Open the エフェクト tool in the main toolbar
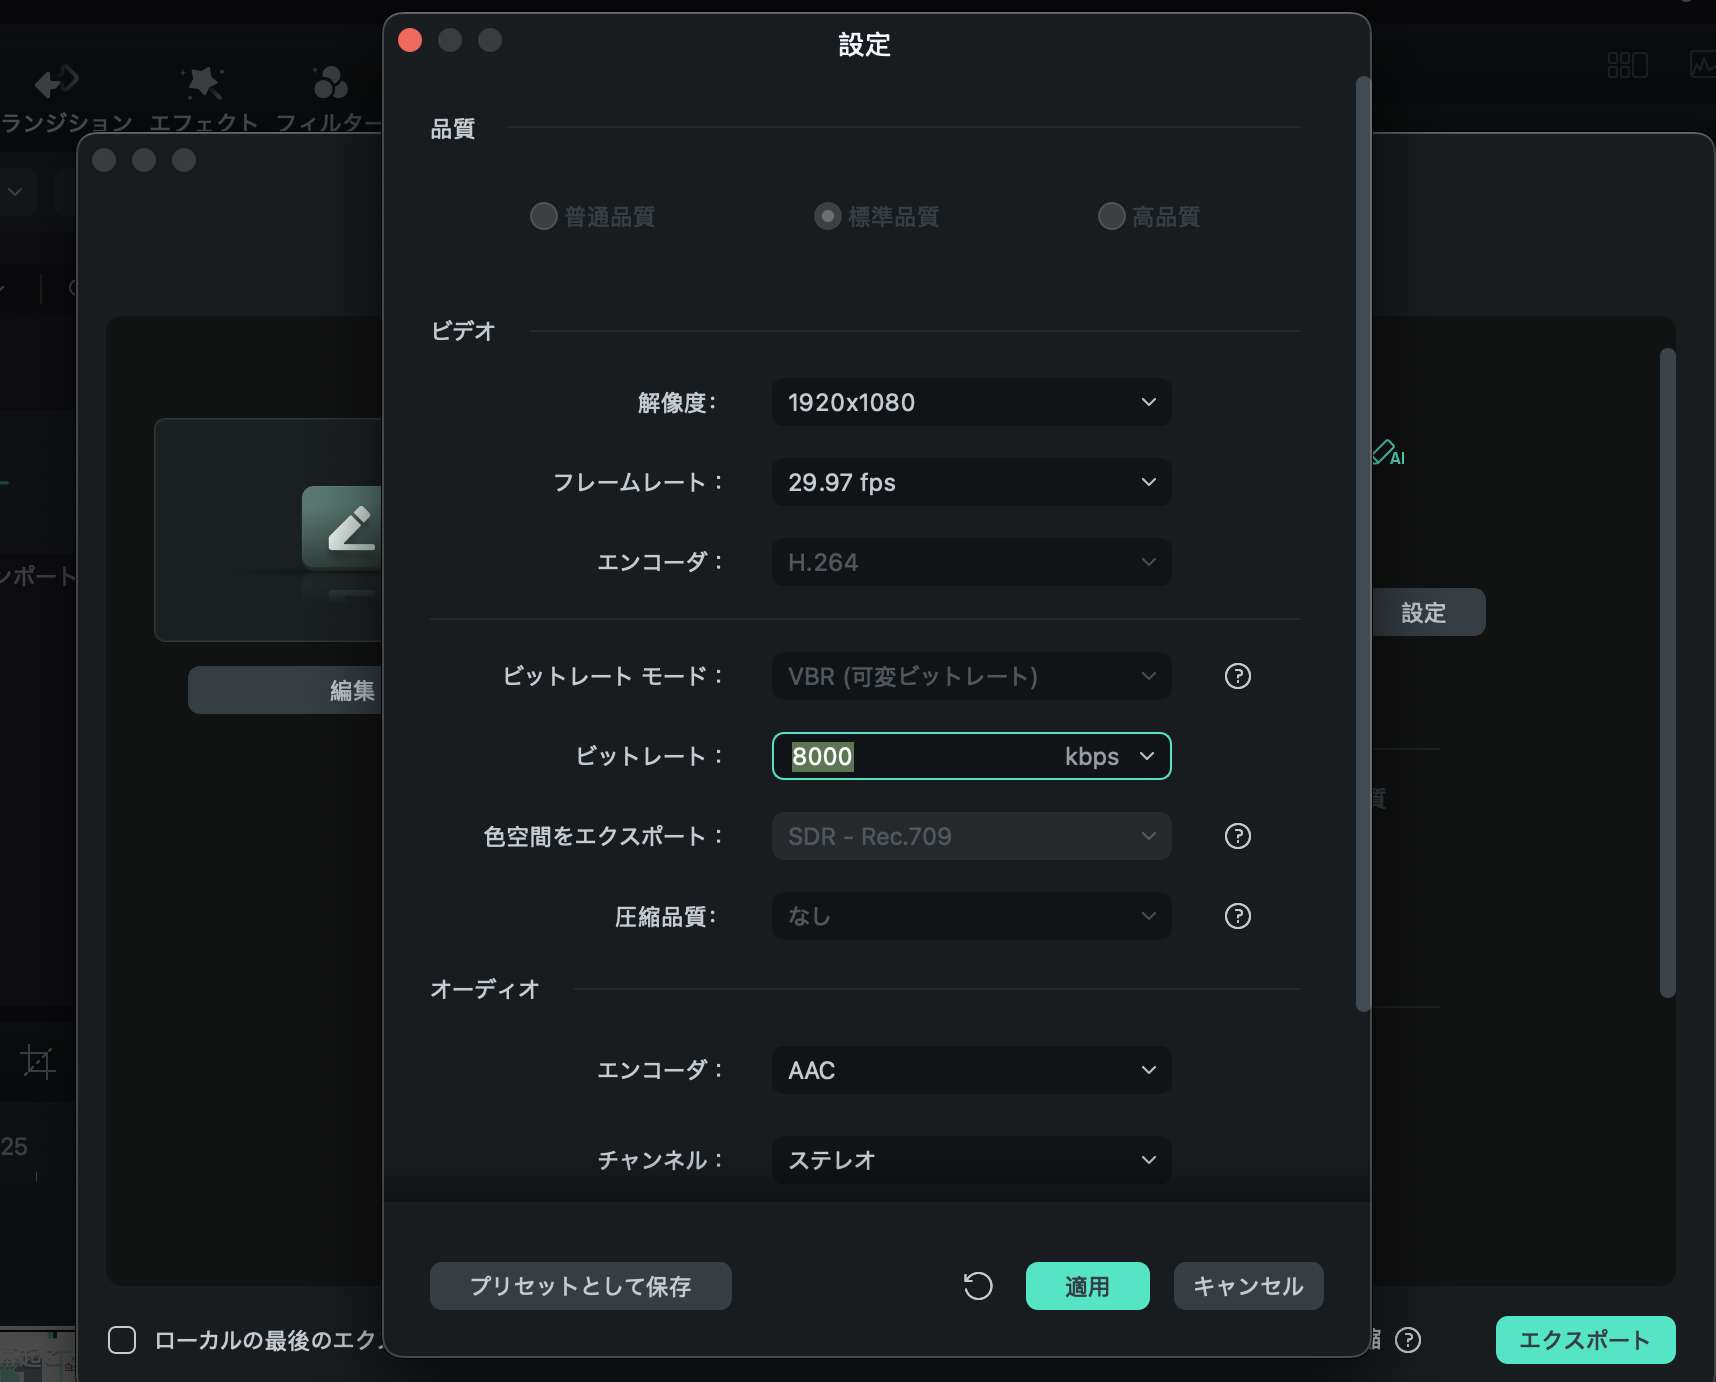 (203, 98)
